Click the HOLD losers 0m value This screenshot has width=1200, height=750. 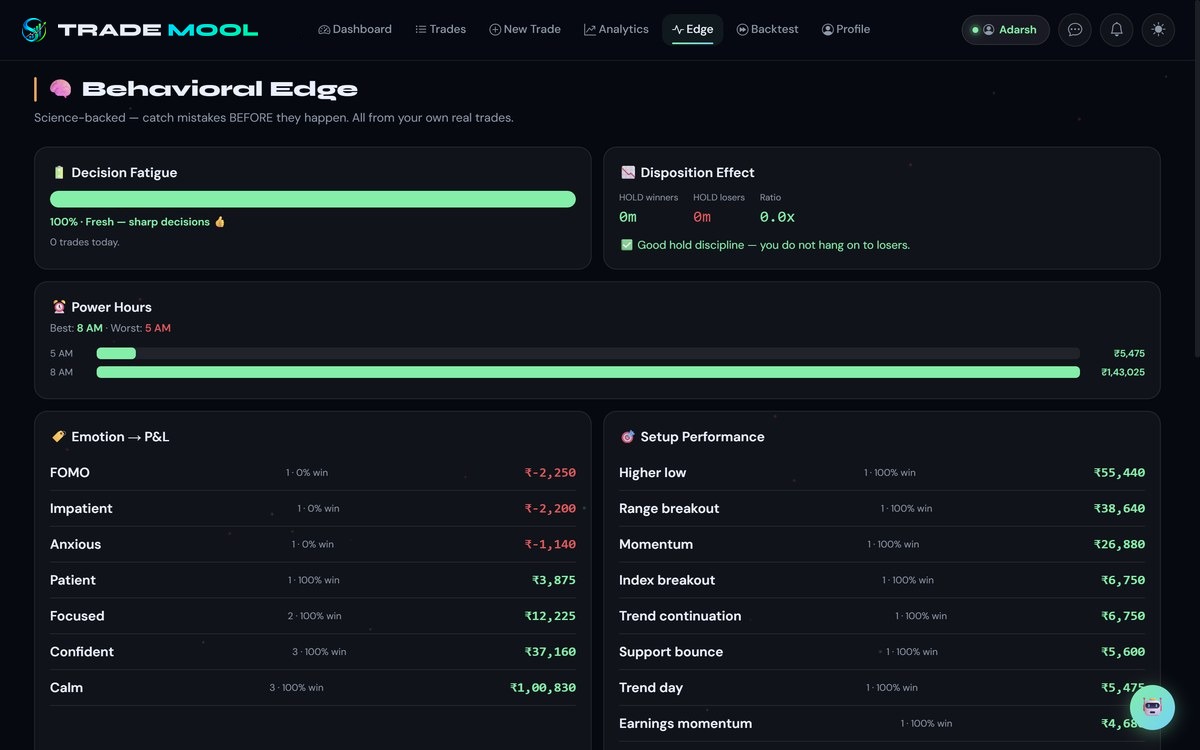click(702, 217)
